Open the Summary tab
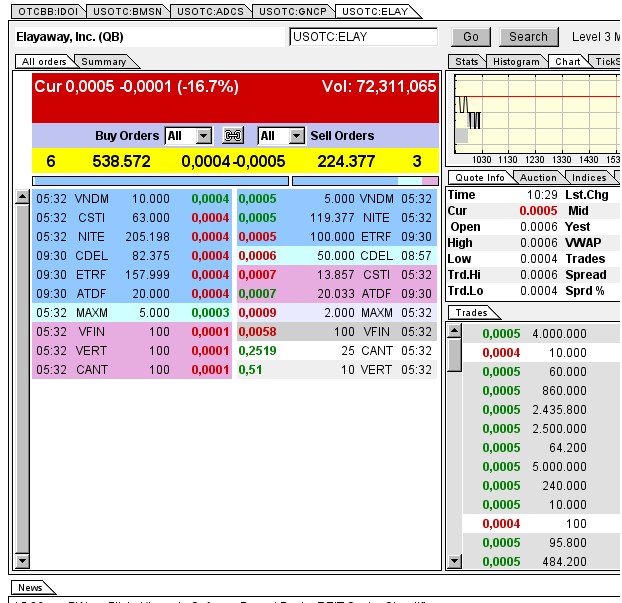This screenshot has height=603, width=622. (x=104, y=61)
